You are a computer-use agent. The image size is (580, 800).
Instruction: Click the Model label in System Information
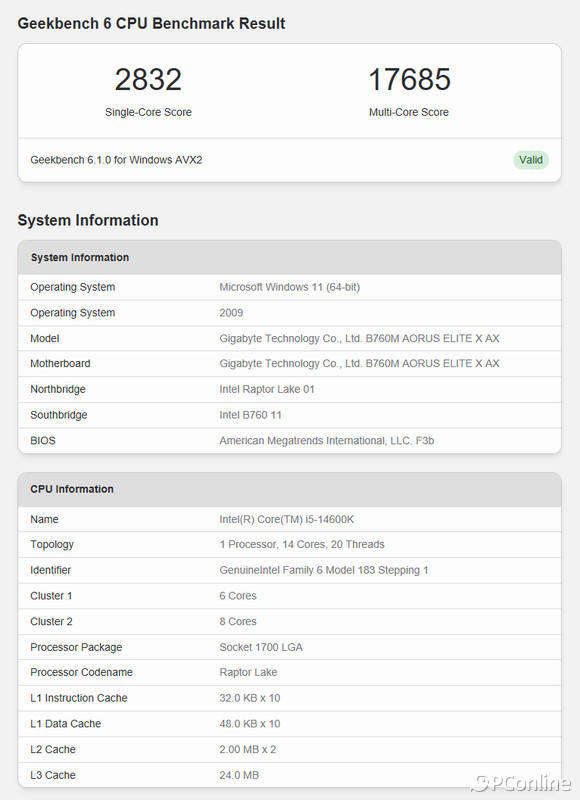pos(44,338)
